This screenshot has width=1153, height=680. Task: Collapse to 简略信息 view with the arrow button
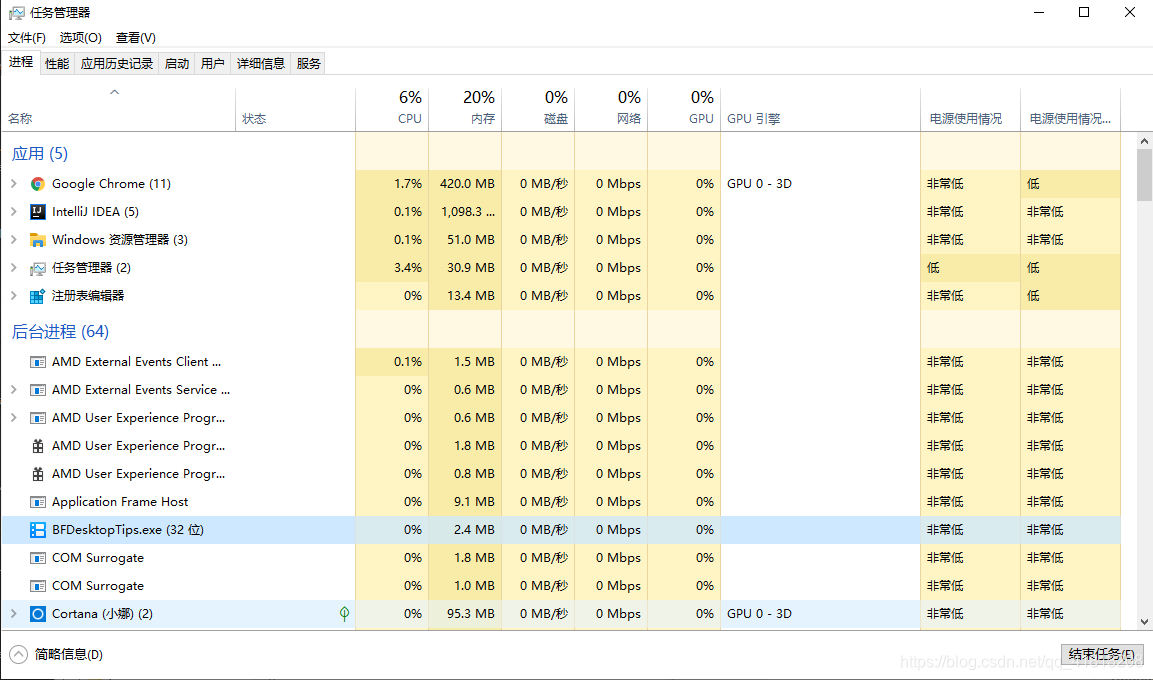[x=18, y=654]
